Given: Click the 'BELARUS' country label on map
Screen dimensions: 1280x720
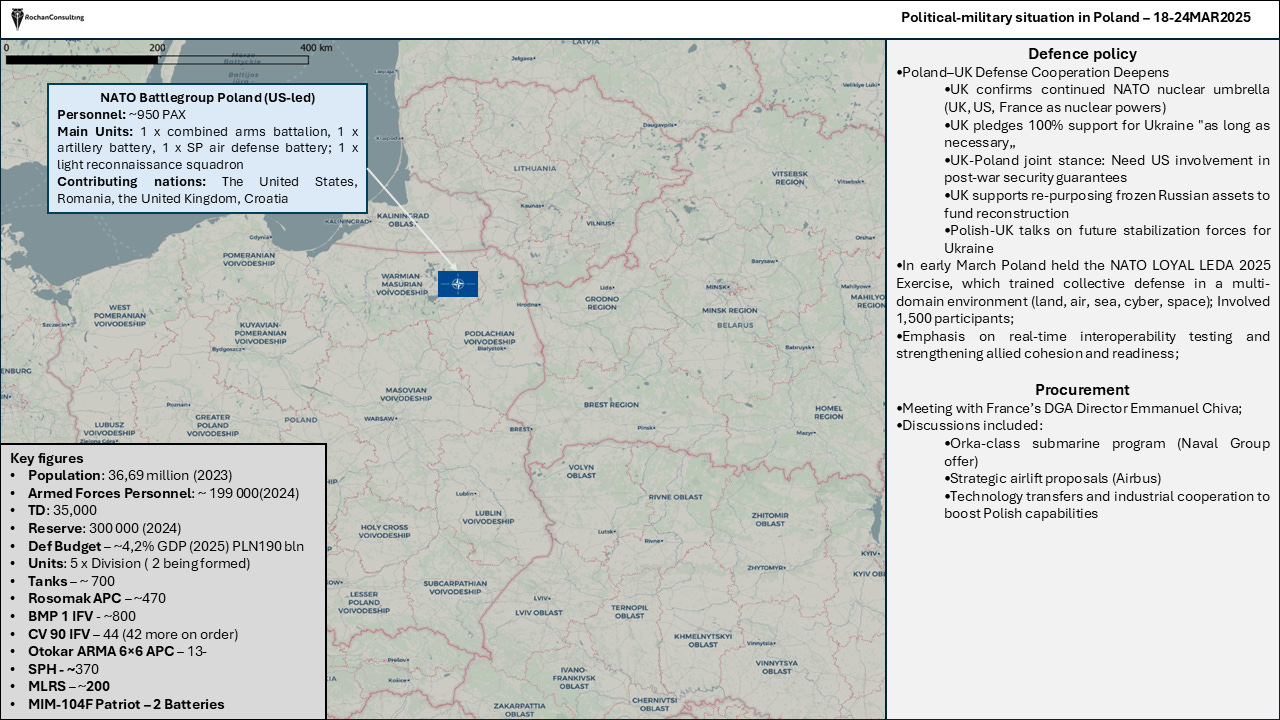Looking at the screenshot, I should click(x=734, y=325).
